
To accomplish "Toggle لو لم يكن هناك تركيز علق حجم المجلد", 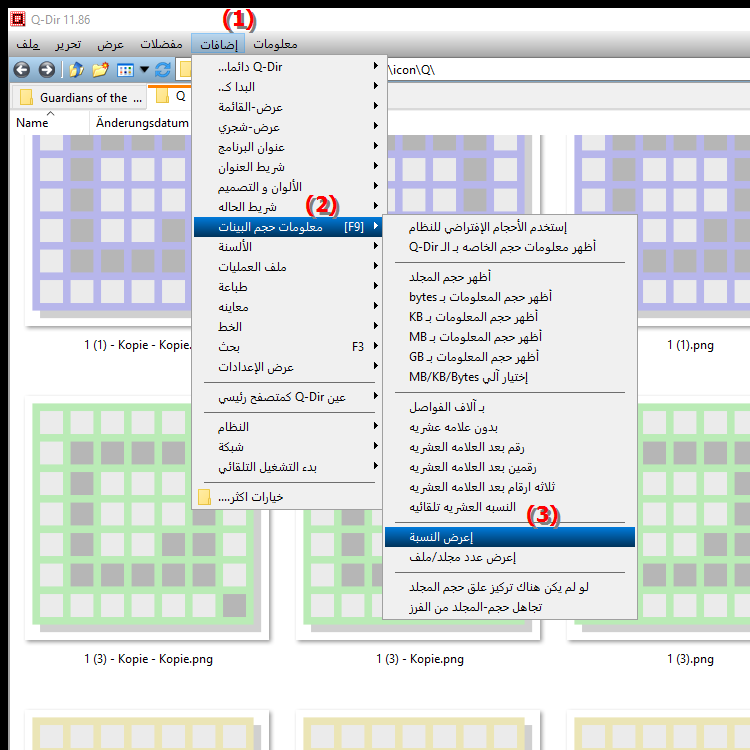I will [510, 587].
